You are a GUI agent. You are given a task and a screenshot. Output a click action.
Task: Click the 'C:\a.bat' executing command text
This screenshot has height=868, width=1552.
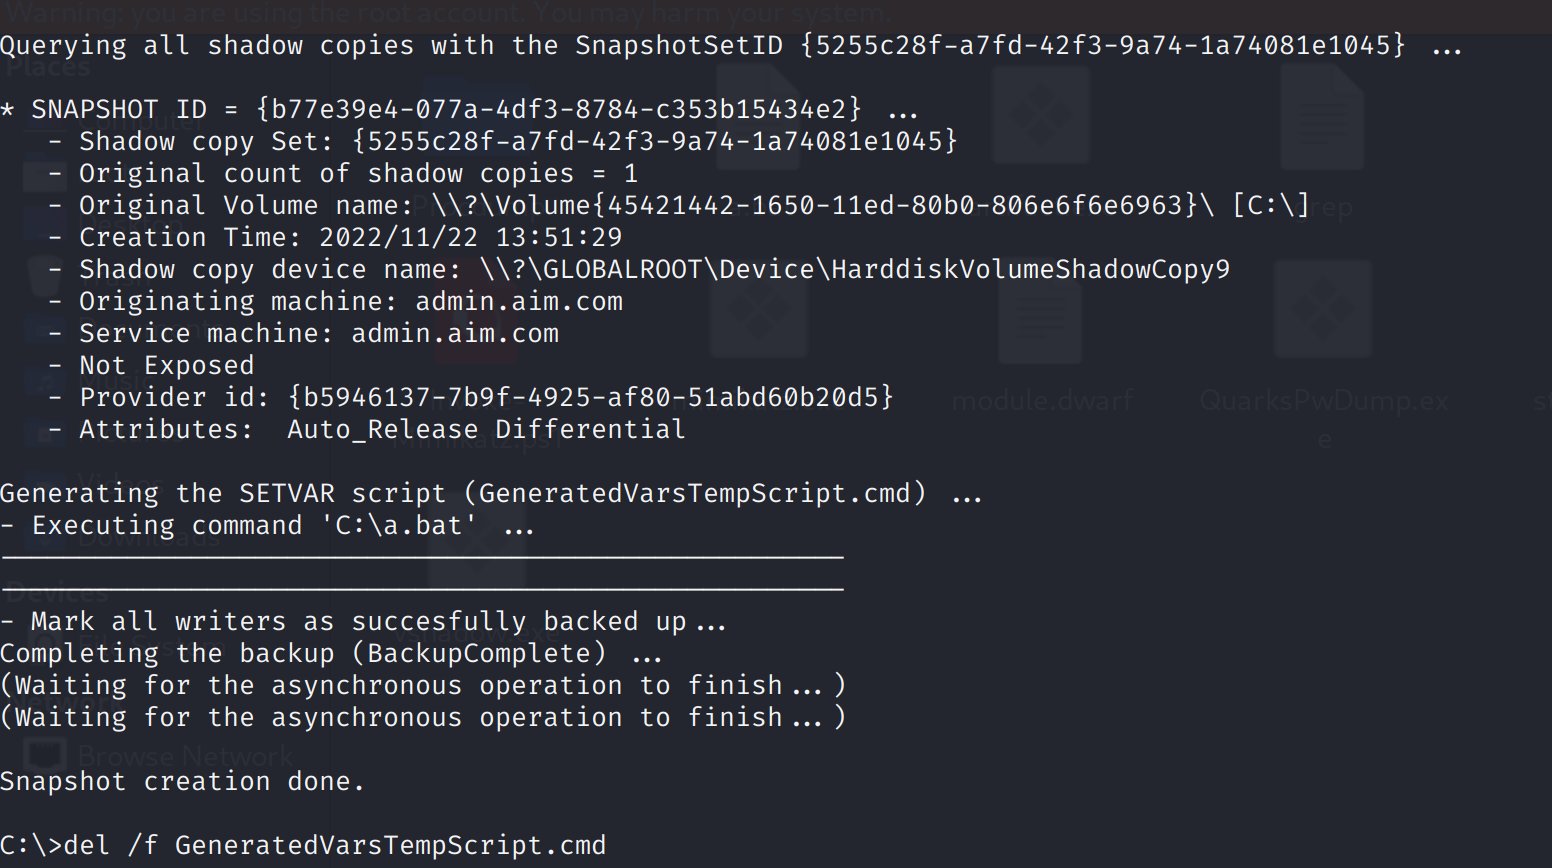coord(399,525)
